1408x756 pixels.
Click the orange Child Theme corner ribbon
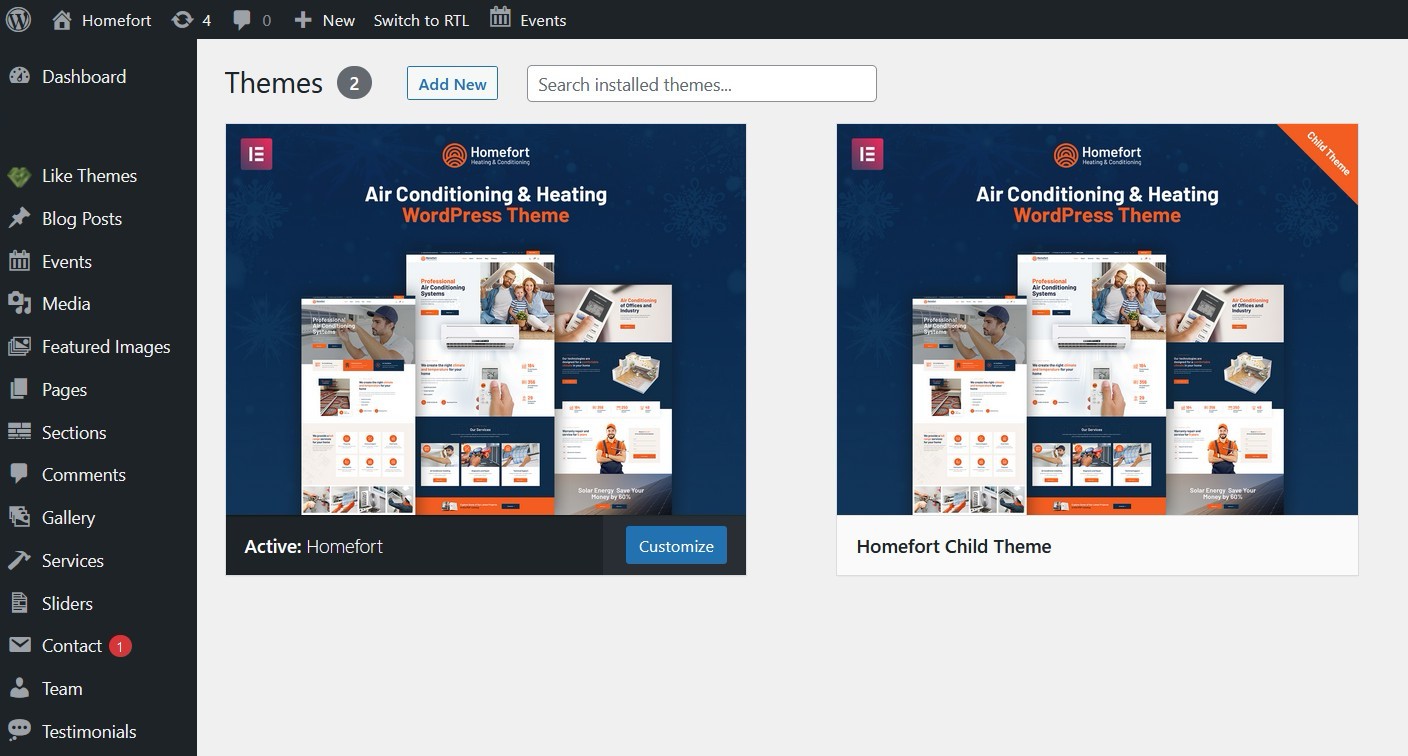[x=1329, y=153]
